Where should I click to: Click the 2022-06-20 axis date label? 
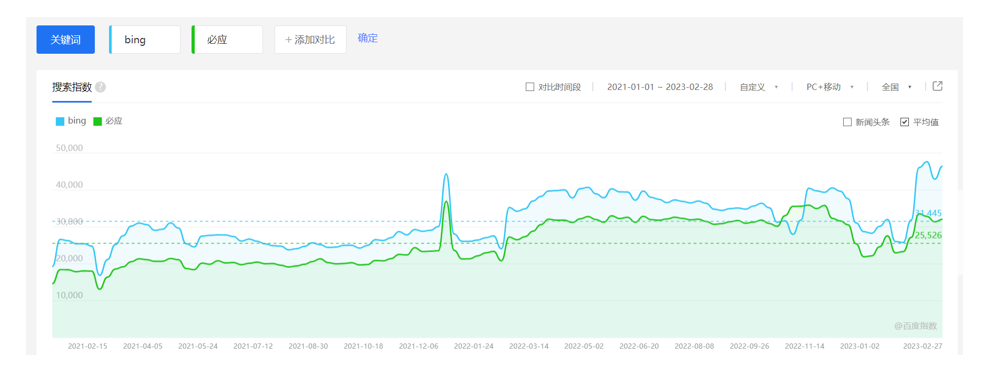click(639, 345)
